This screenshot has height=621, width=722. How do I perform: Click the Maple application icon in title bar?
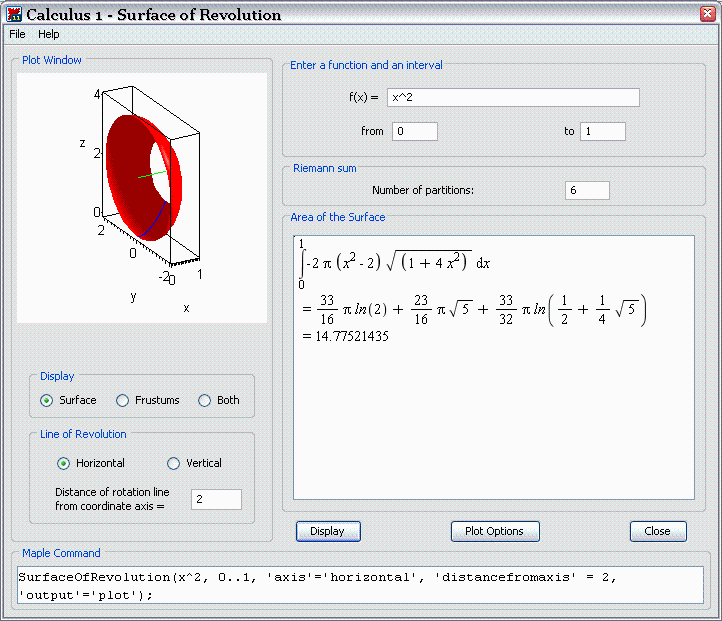[x=14, y=14]
